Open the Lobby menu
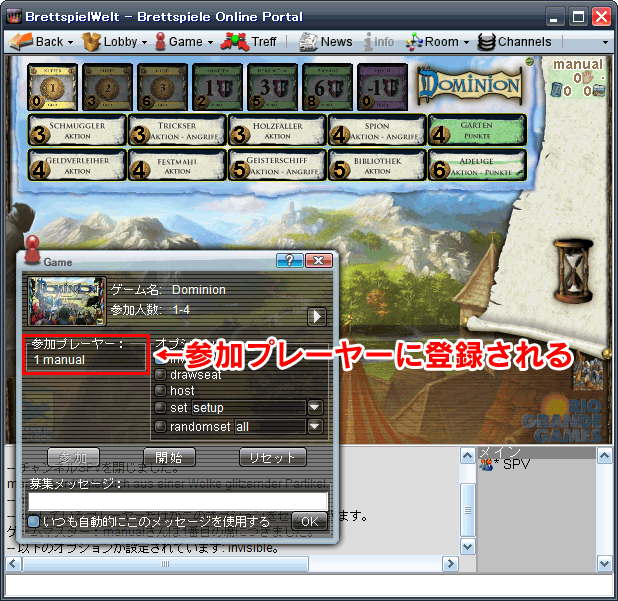The image size is (618, 601). 114,41
